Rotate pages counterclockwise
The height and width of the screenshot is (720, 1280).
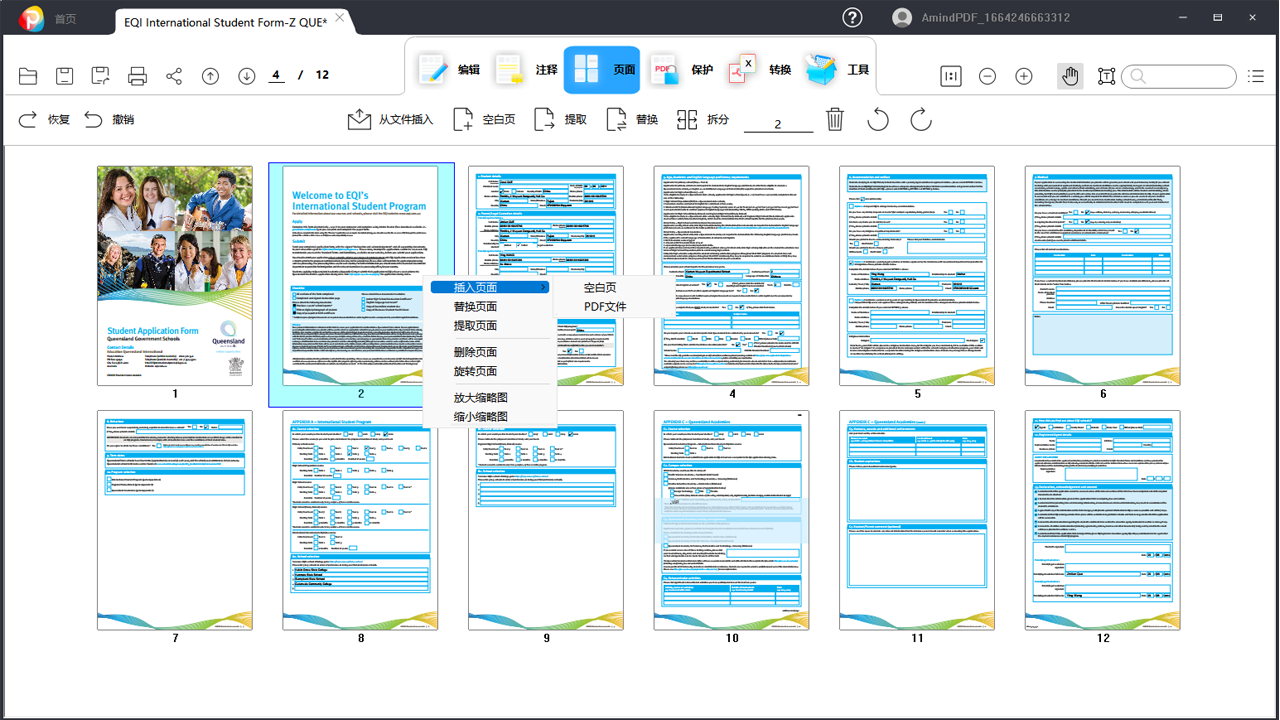tap(877, 120)
